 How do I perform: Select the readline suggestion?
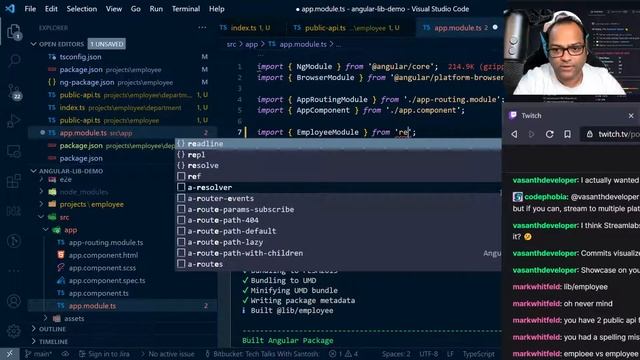(338, 144)
